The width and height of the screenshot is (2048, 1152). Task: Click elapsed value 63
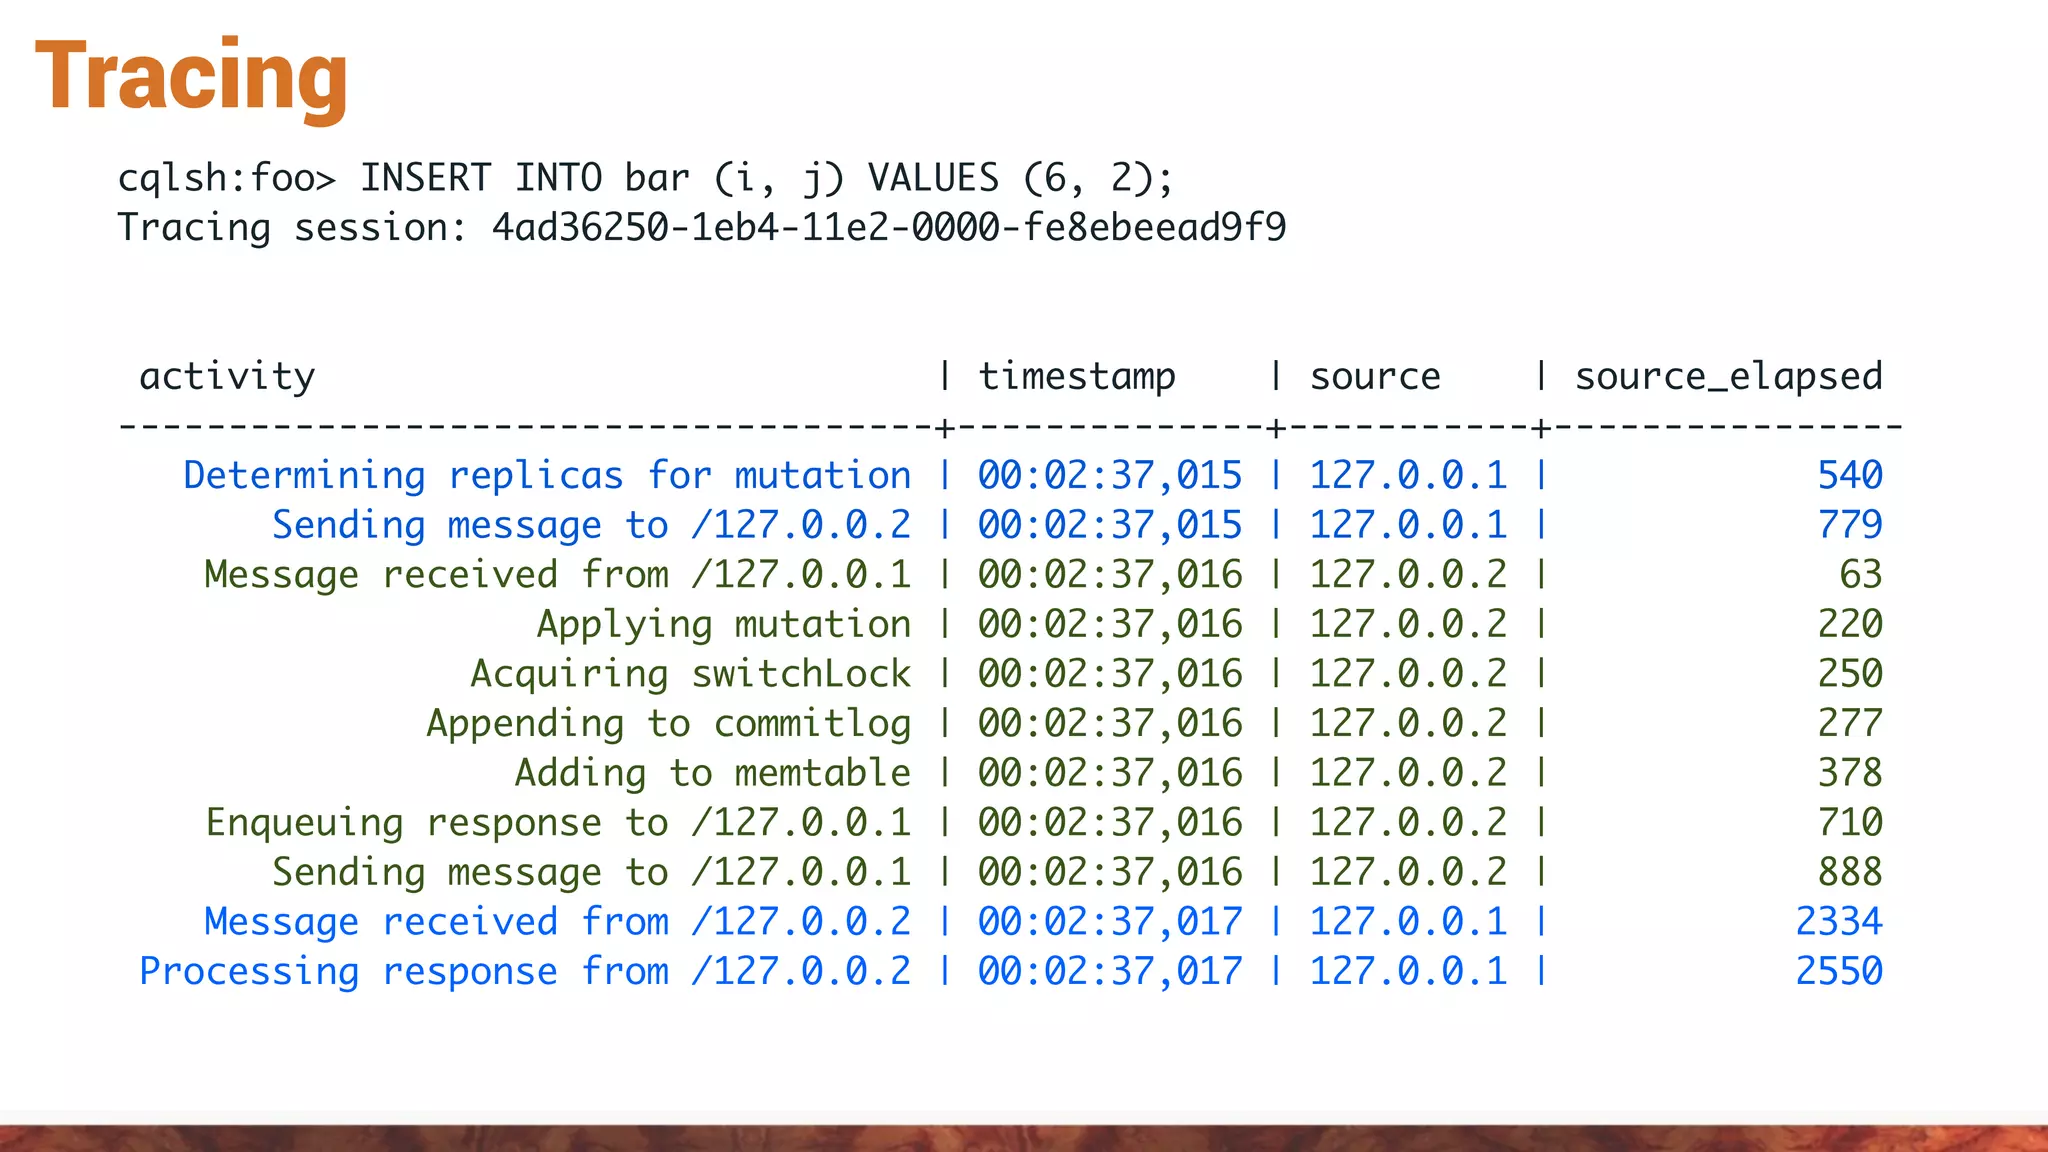click(x=1861, y=574)
